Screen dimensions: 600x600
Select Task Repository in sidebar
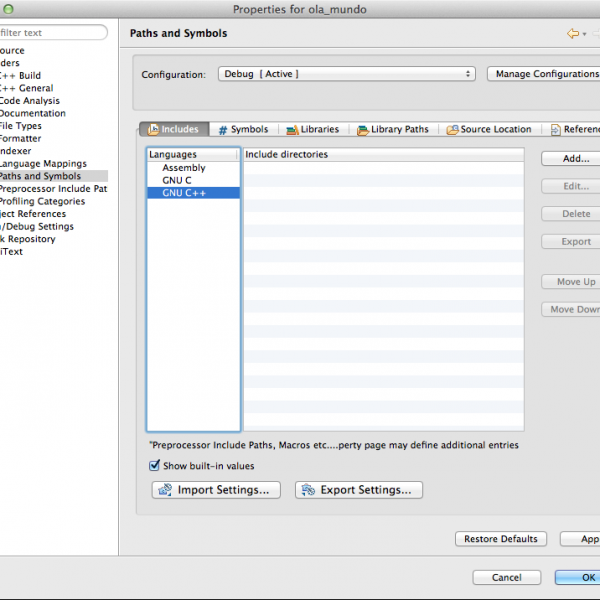click(x=28, y=239)
